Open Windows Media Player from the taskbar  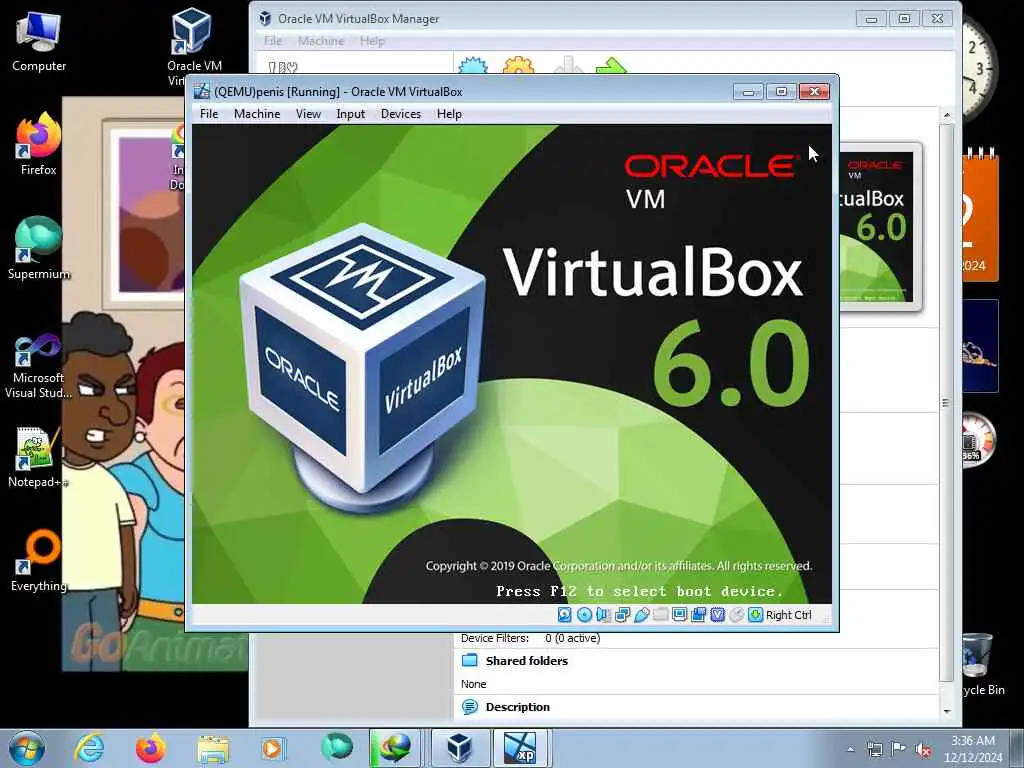273,748
